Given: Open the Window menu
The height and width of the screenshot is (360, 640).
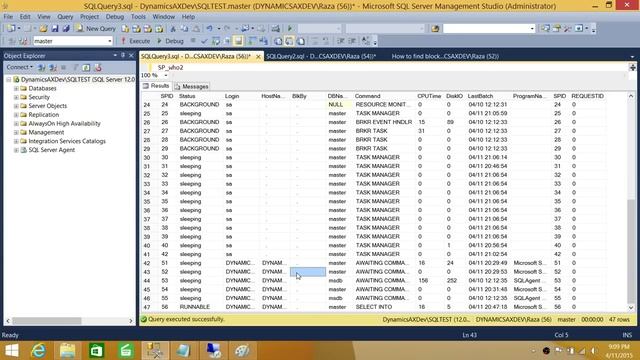Looking at the screenshot, I should 164,17.
